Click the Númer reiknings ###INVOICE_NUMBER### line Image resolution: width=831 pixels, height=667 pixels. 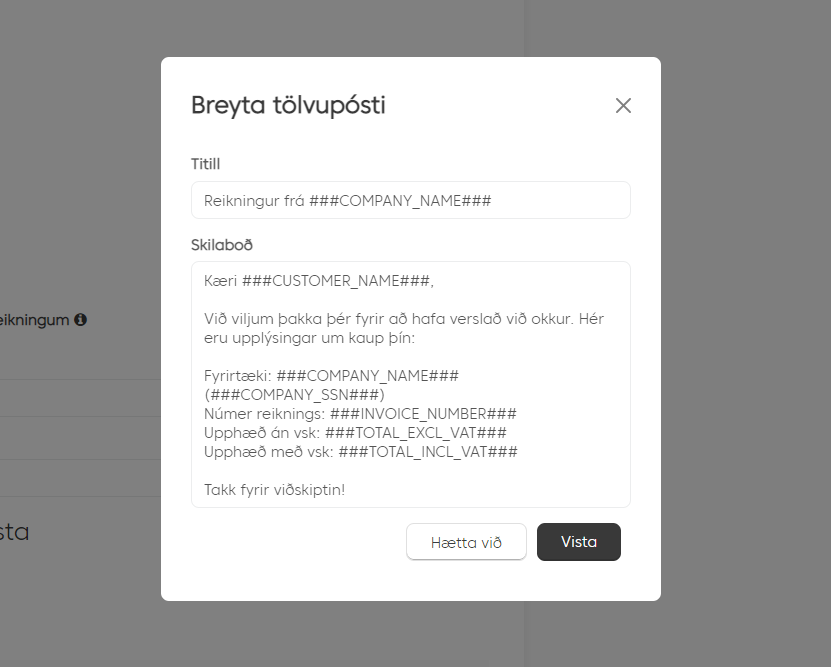click(360, 414)
